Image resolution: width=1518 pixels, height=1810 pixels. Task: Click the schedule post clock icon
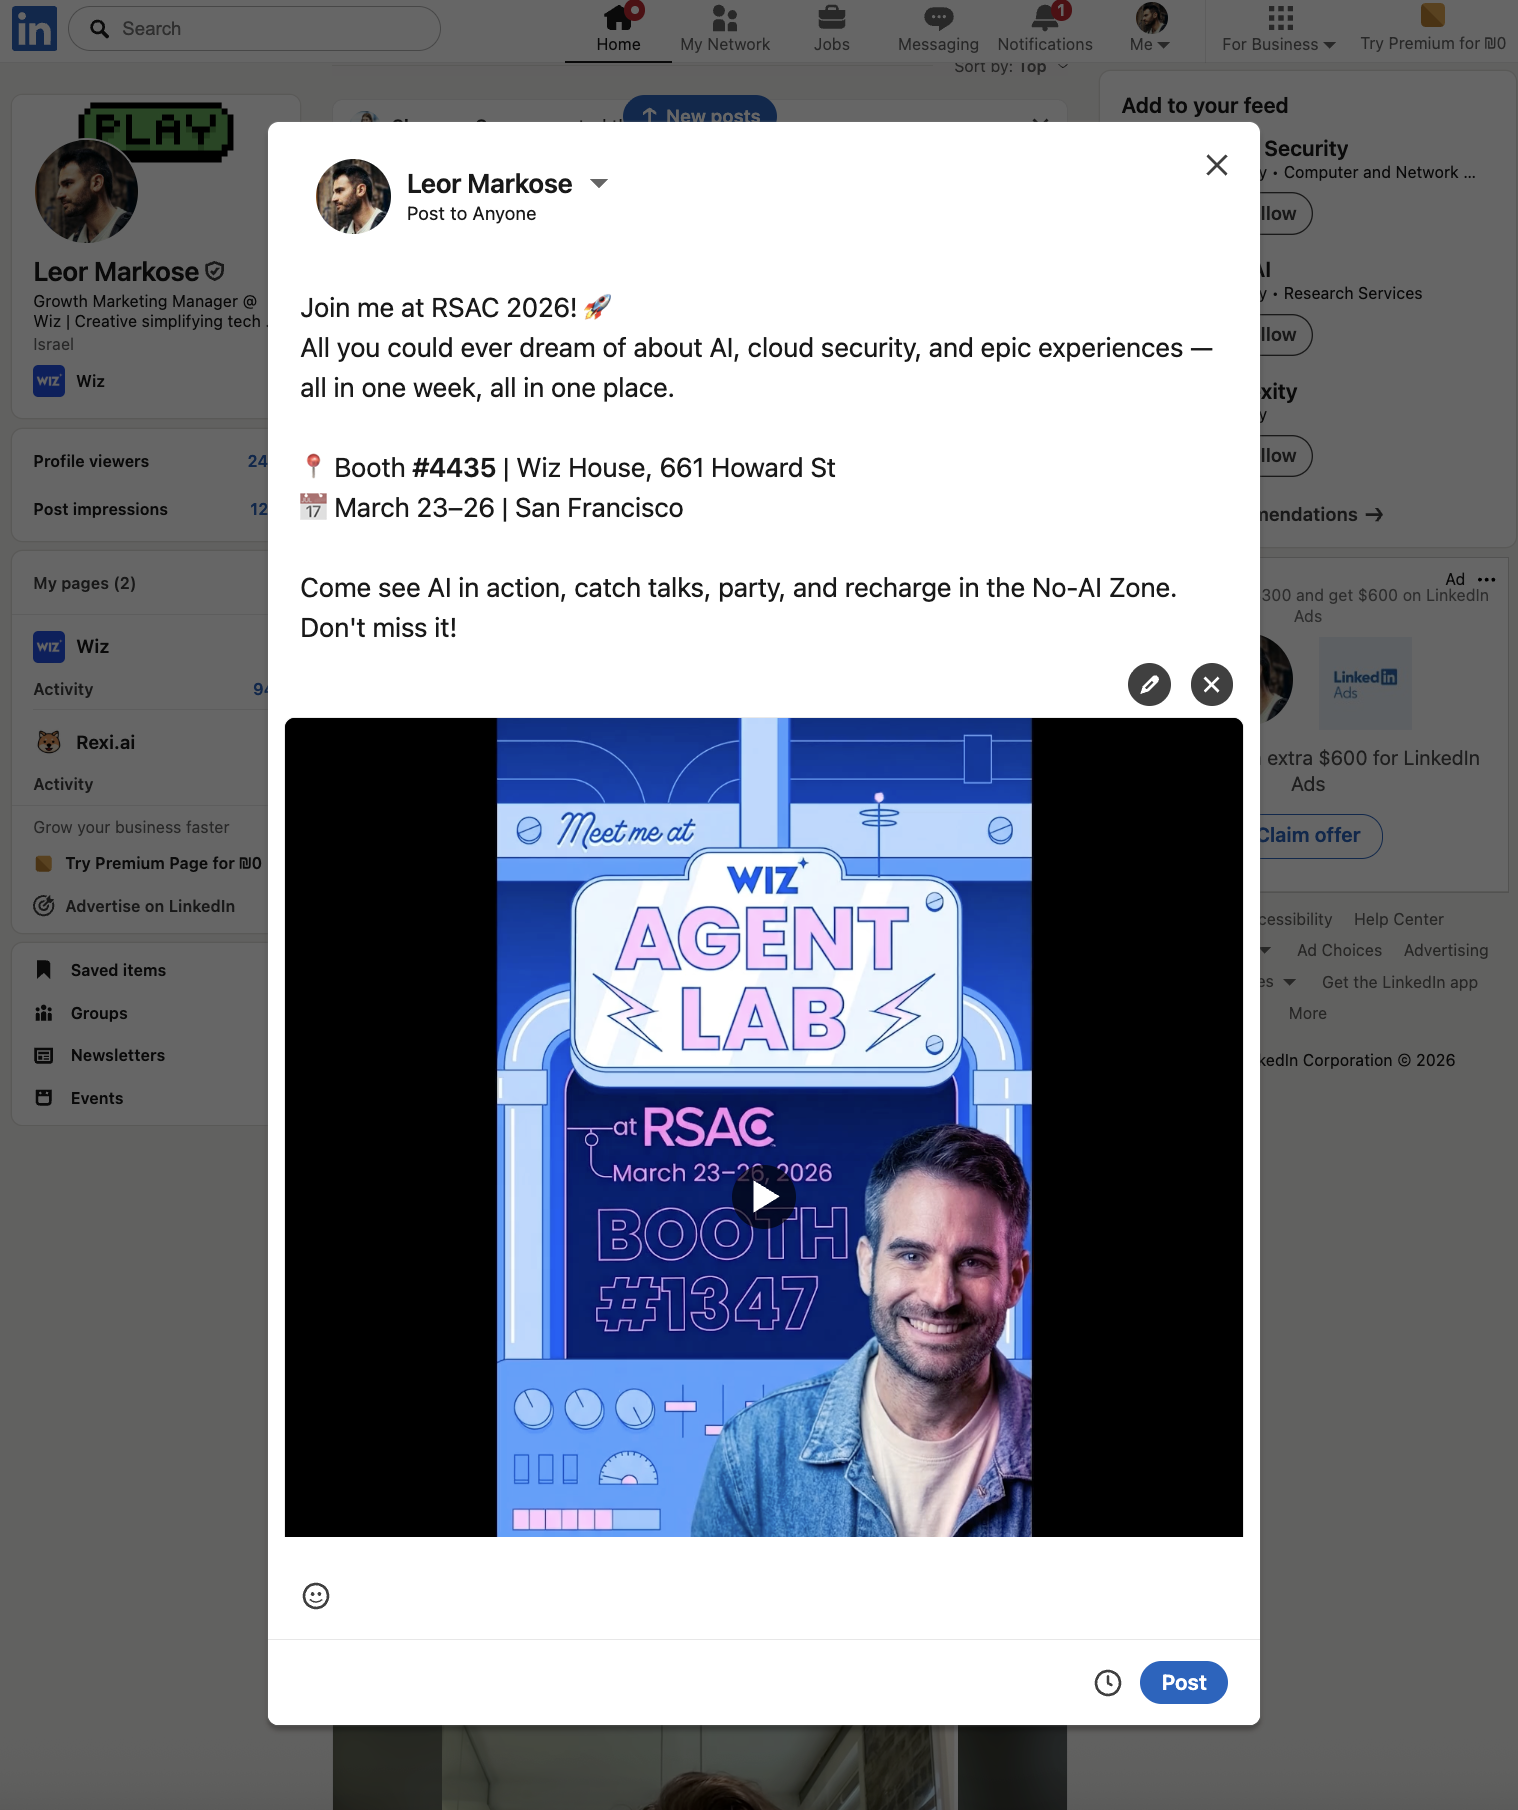point(1108,1683)
